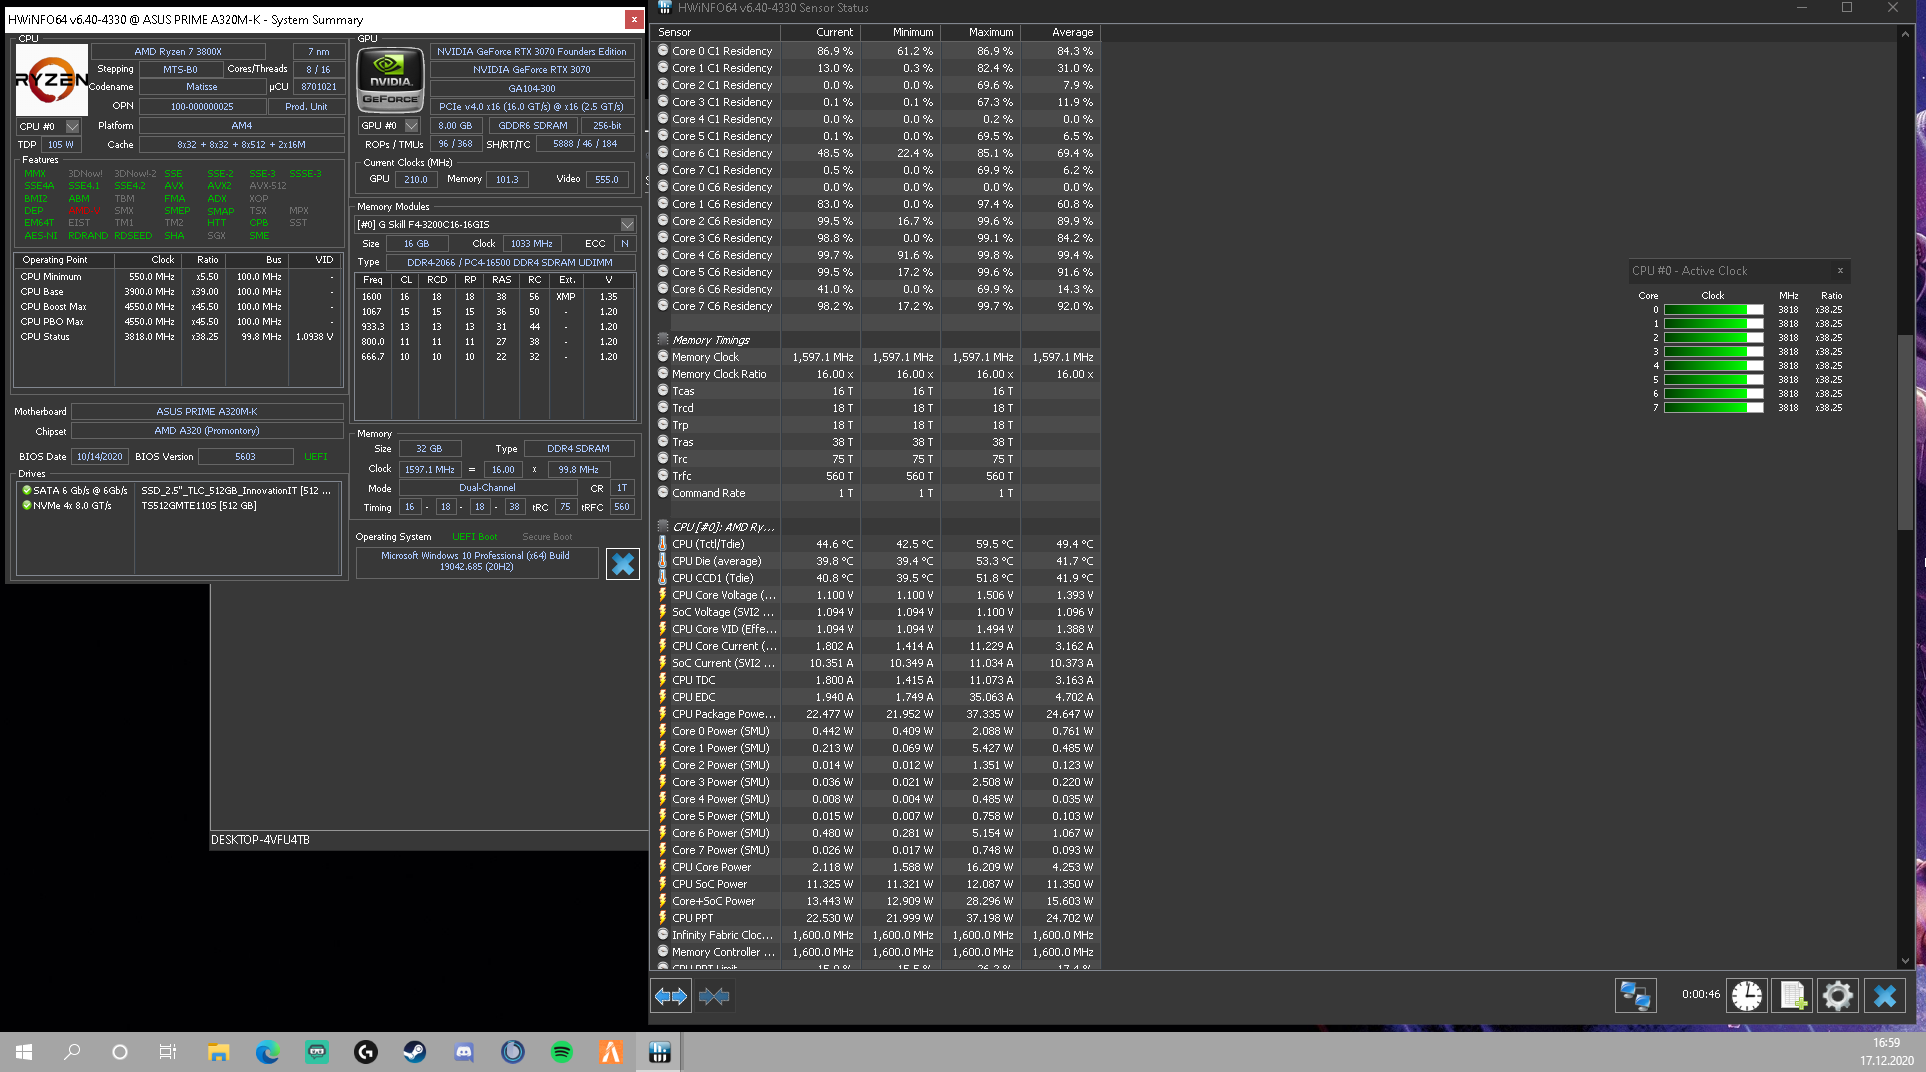
Task: Click the NVIDIA GeForce RTX 3070 Founders Edition field
Action: [532, 51]
